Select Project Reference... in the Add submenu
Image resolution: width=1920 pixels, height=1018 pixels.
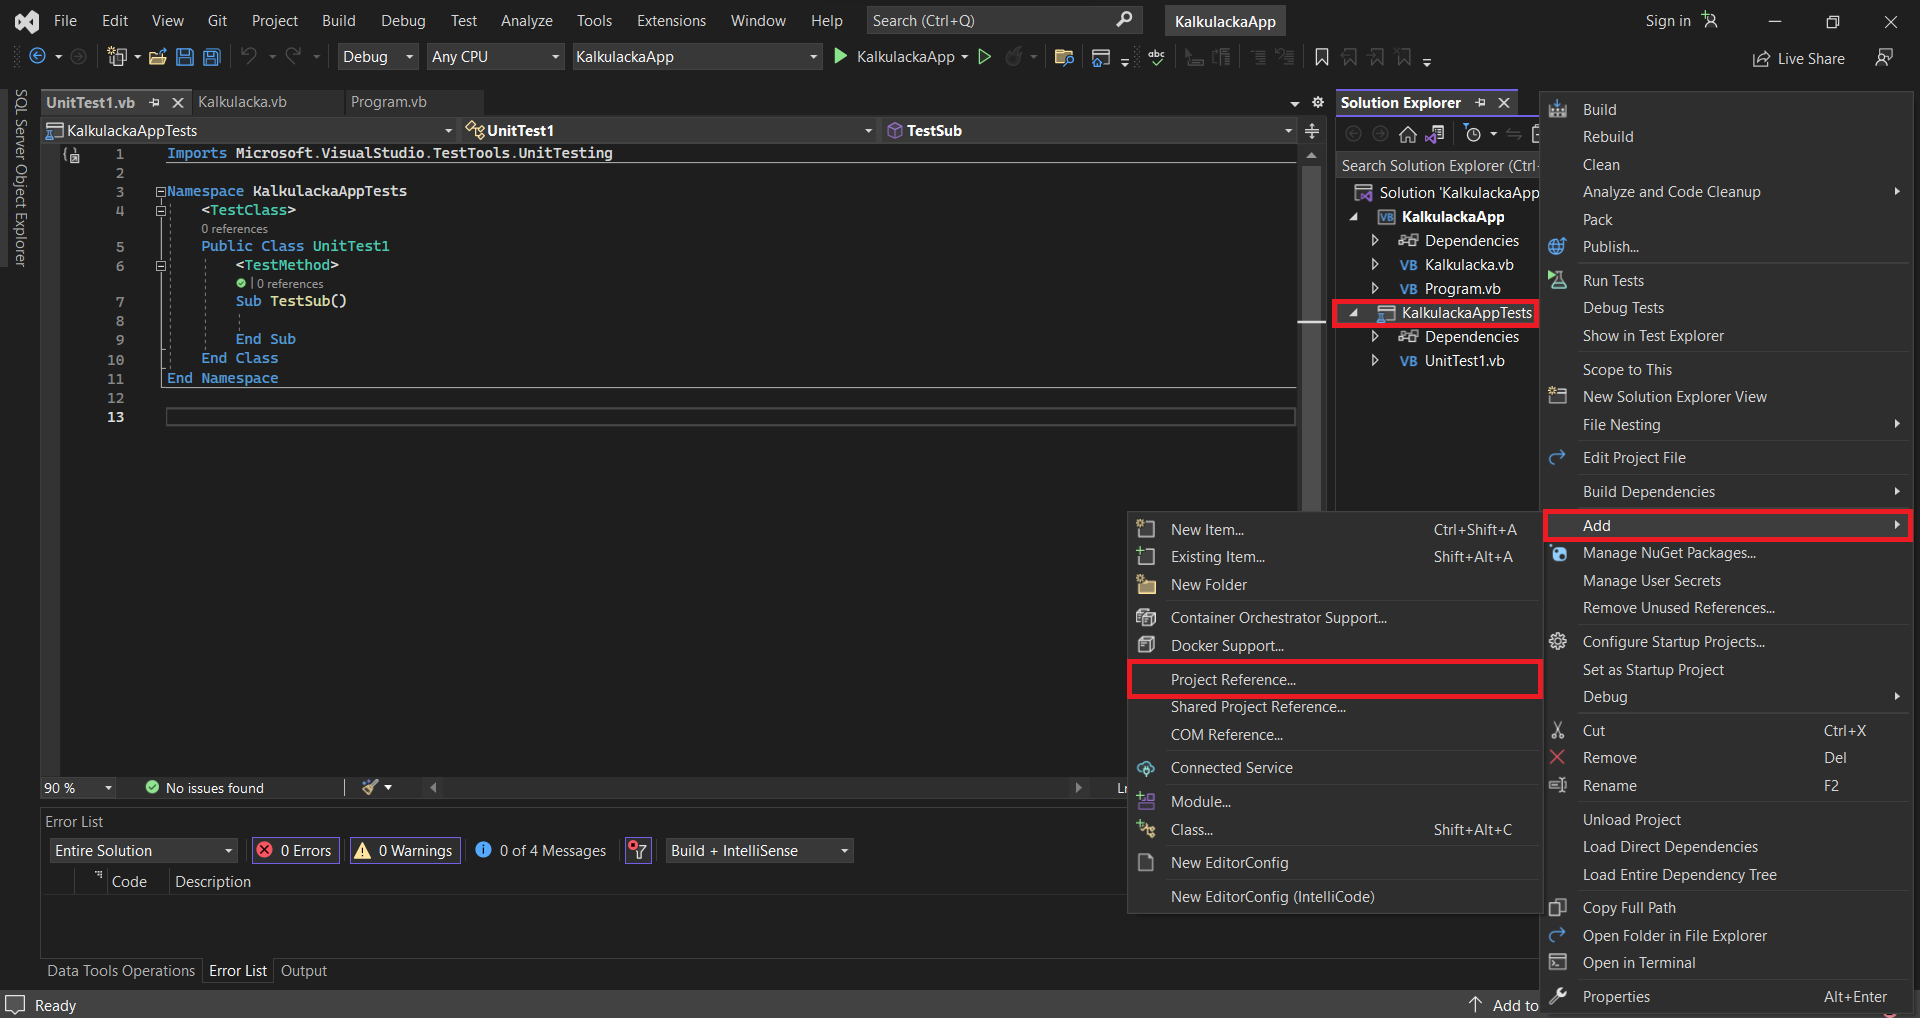tap(1233, 680)
